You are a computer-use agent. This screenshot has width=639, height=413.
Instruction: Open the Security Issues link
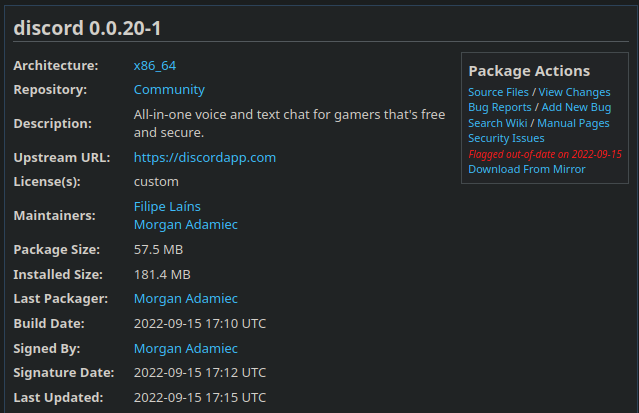[x=506, y=138]
